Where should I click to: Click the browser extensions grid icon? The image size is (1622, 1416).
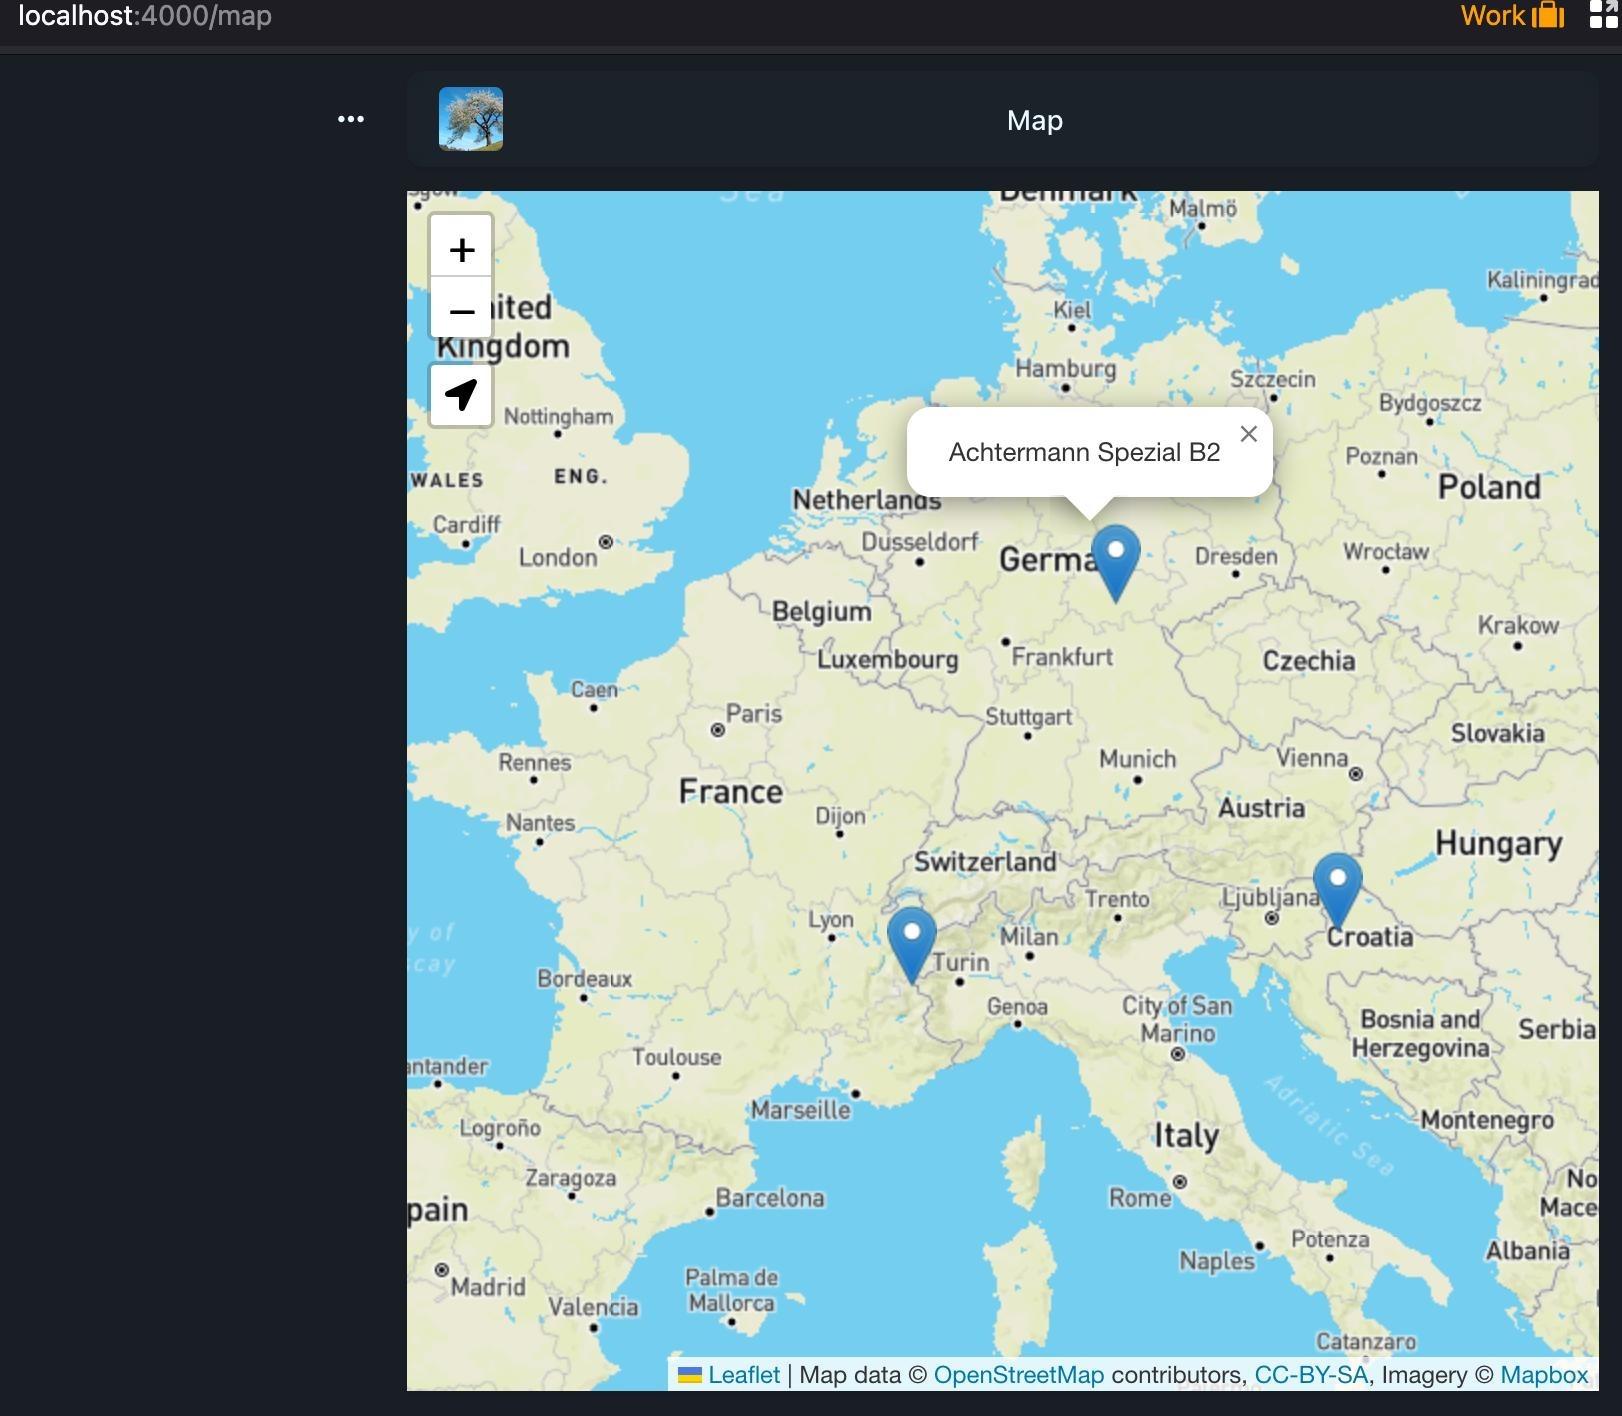[1605, 15]
